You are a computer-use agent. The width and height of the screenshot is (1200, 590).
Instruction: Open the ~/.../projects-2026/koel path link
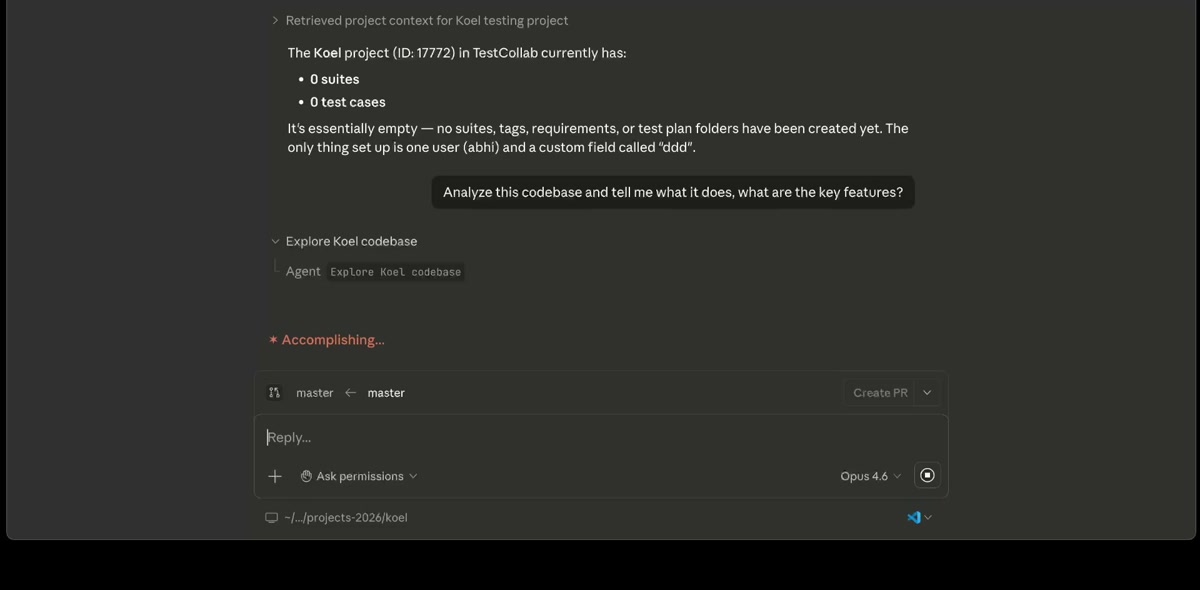346,517
